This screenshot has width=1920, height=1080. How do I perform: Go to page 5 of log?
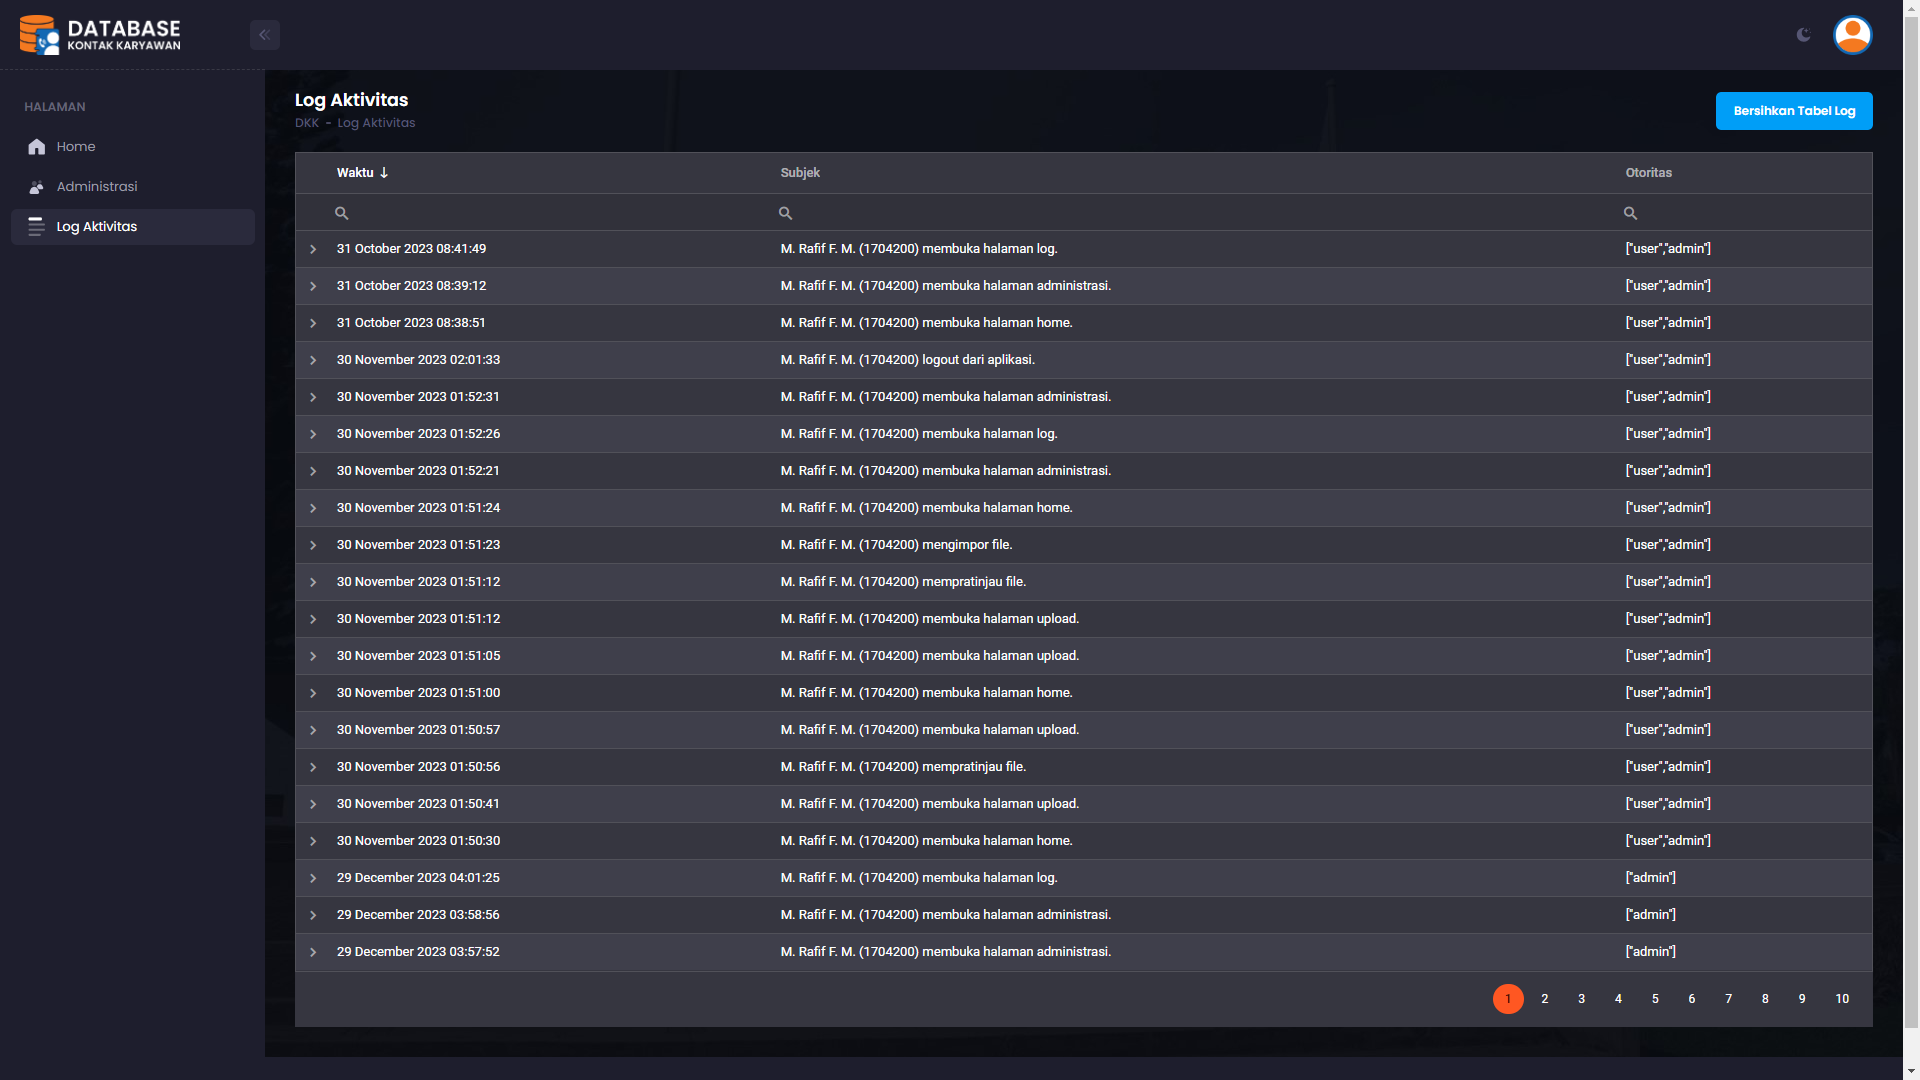tap(1655, 999)
